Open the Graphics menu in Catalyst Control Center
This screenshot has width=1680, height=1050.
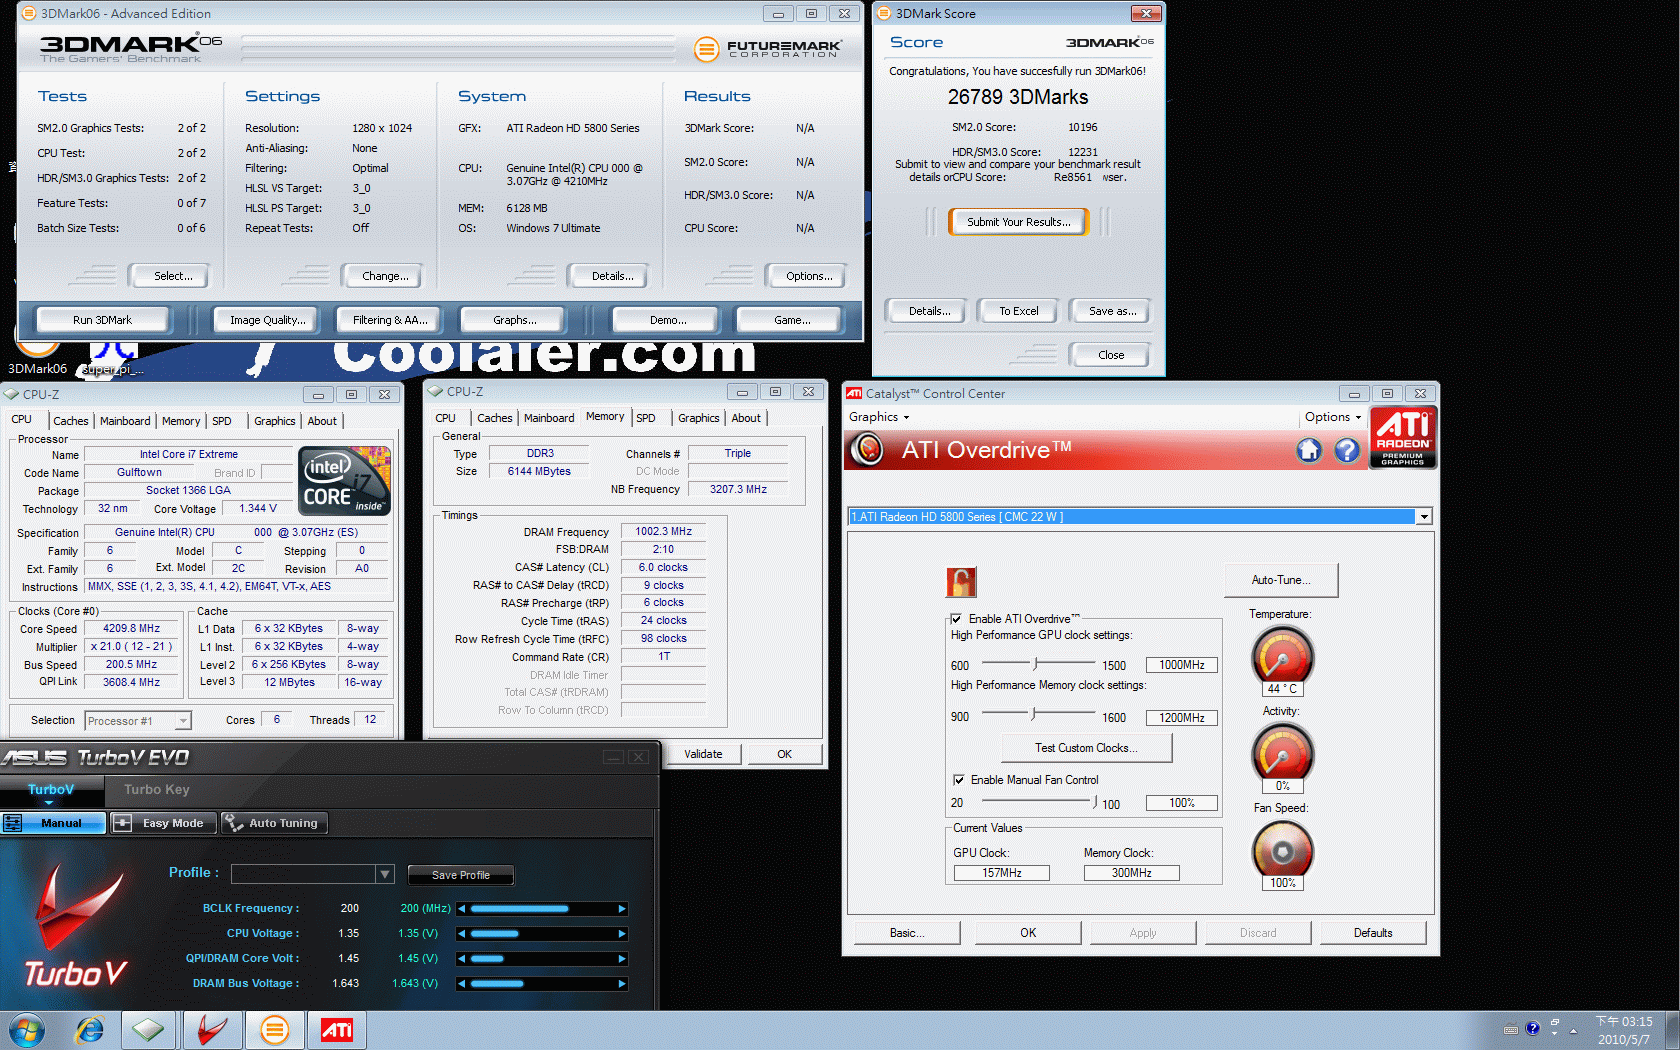[879, 417]
